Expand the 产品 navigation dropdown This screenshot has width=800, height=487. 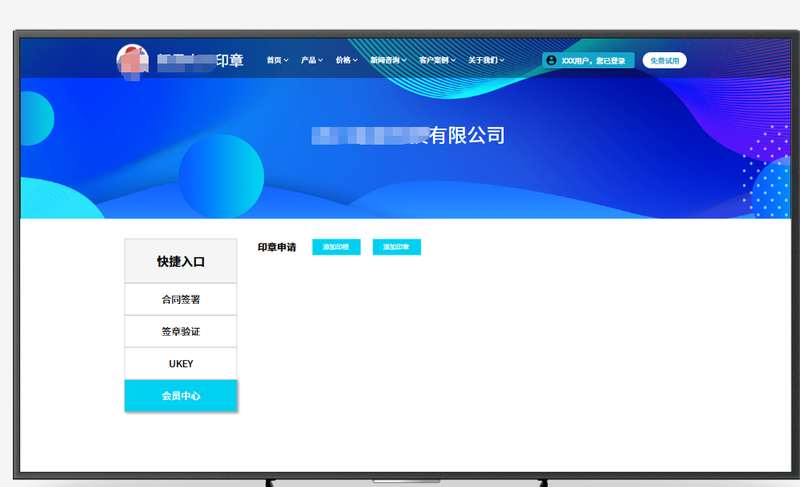pyautogui.click(x=312, y=60)
